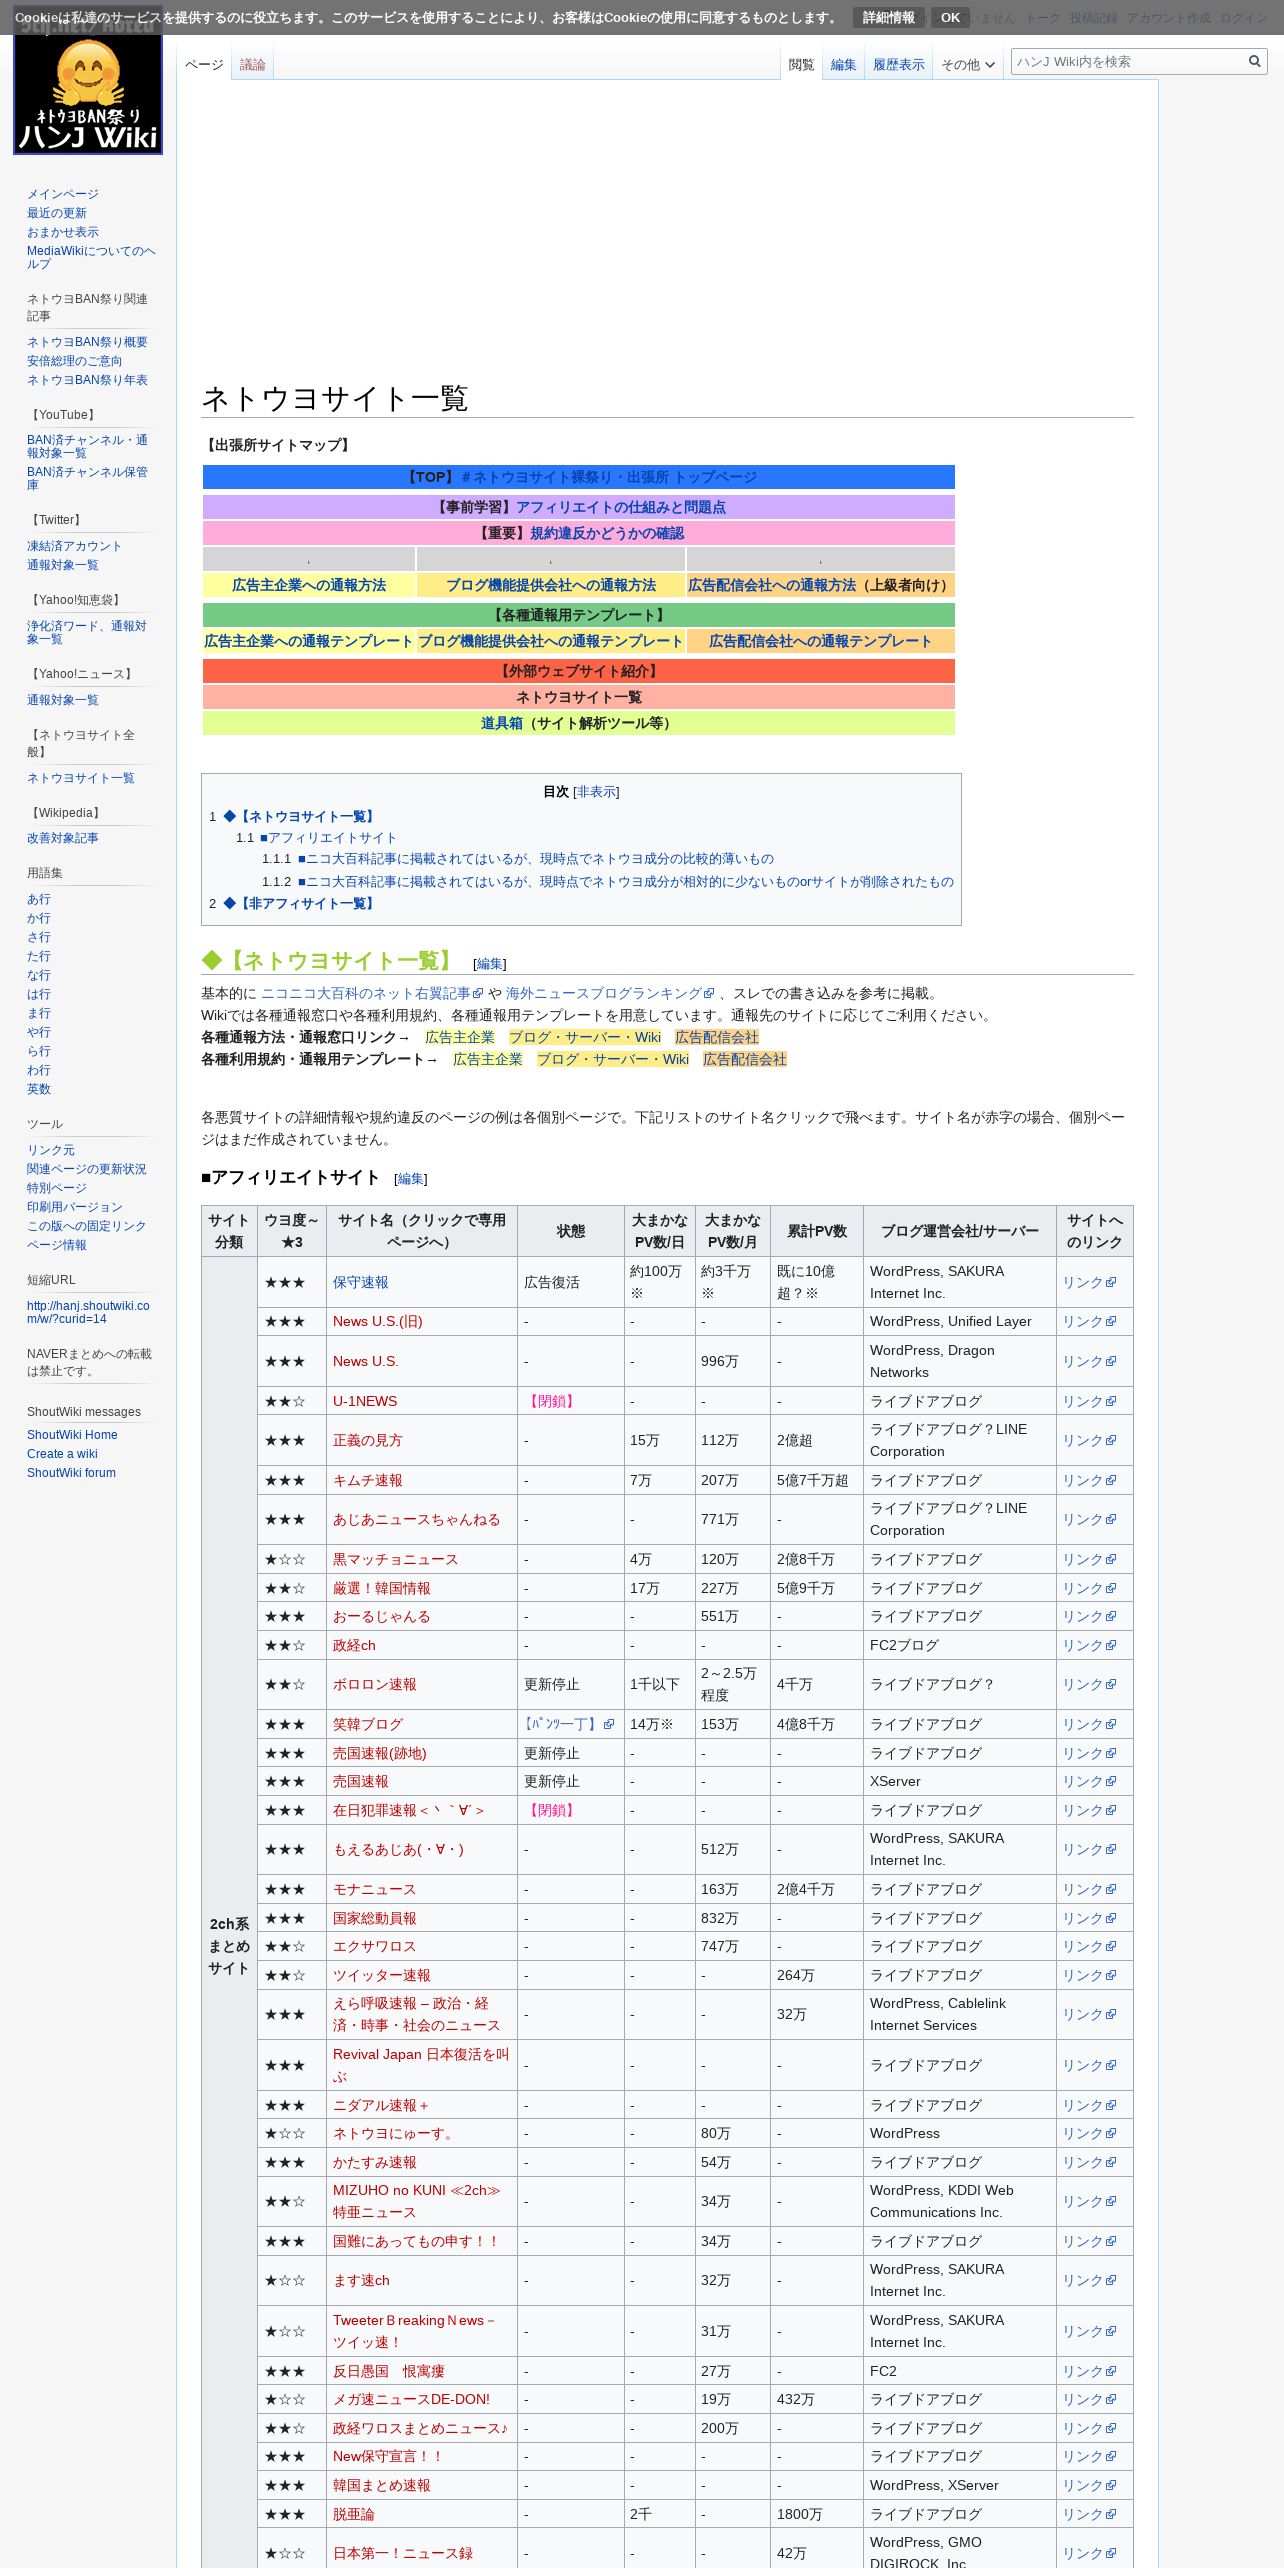The image size is (1284, 2568).
Task: Open external link for 保守速報 row
Action: [1089, 1282]
